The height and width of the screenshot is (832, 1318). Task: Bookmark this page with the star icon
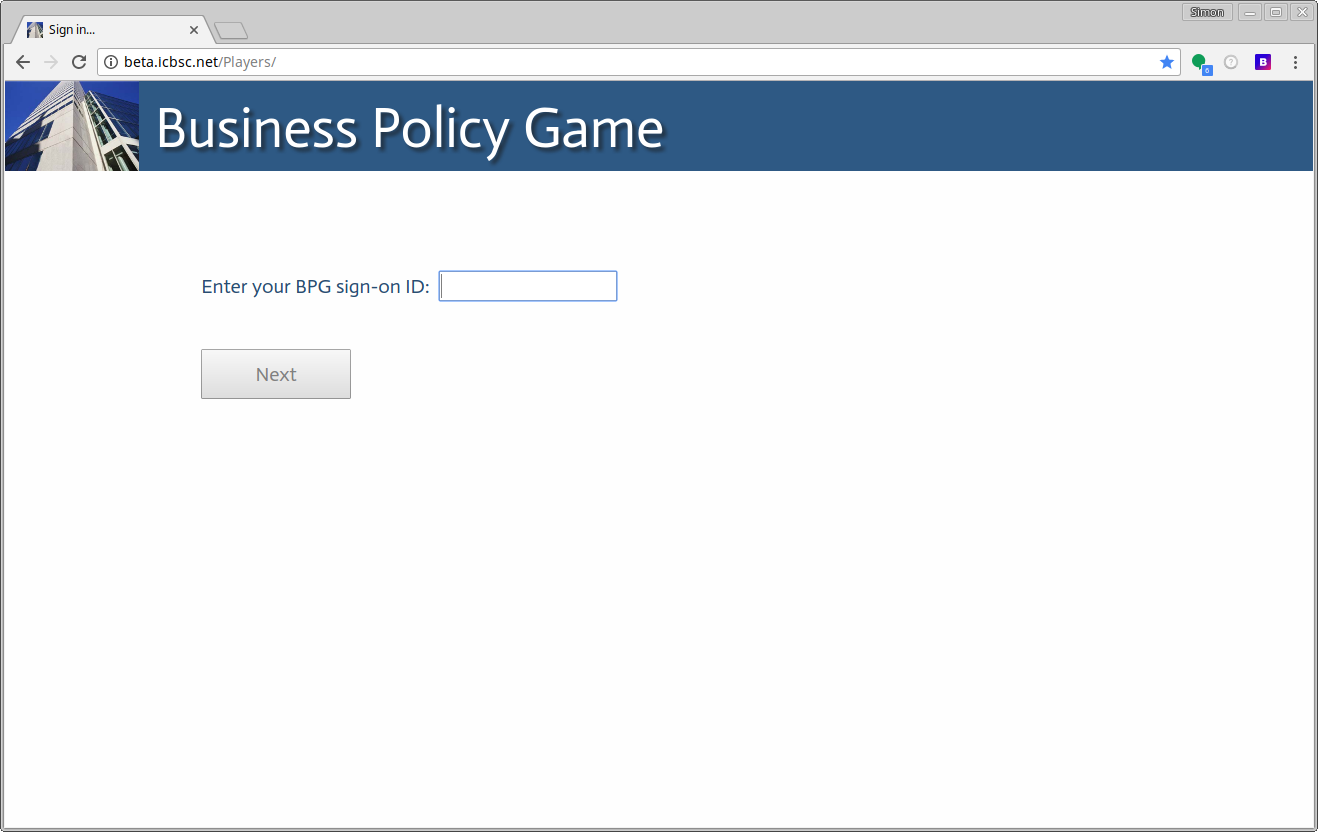click(x=1166, y=62)
